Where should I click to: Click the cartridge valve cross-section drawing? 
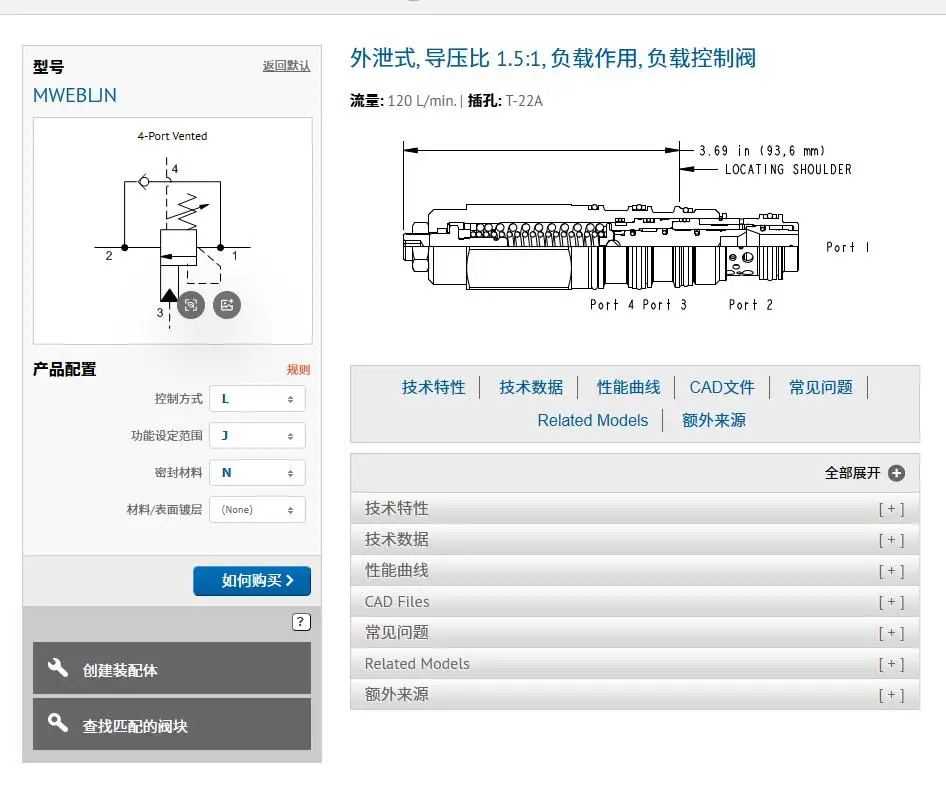tap(601, 246)
